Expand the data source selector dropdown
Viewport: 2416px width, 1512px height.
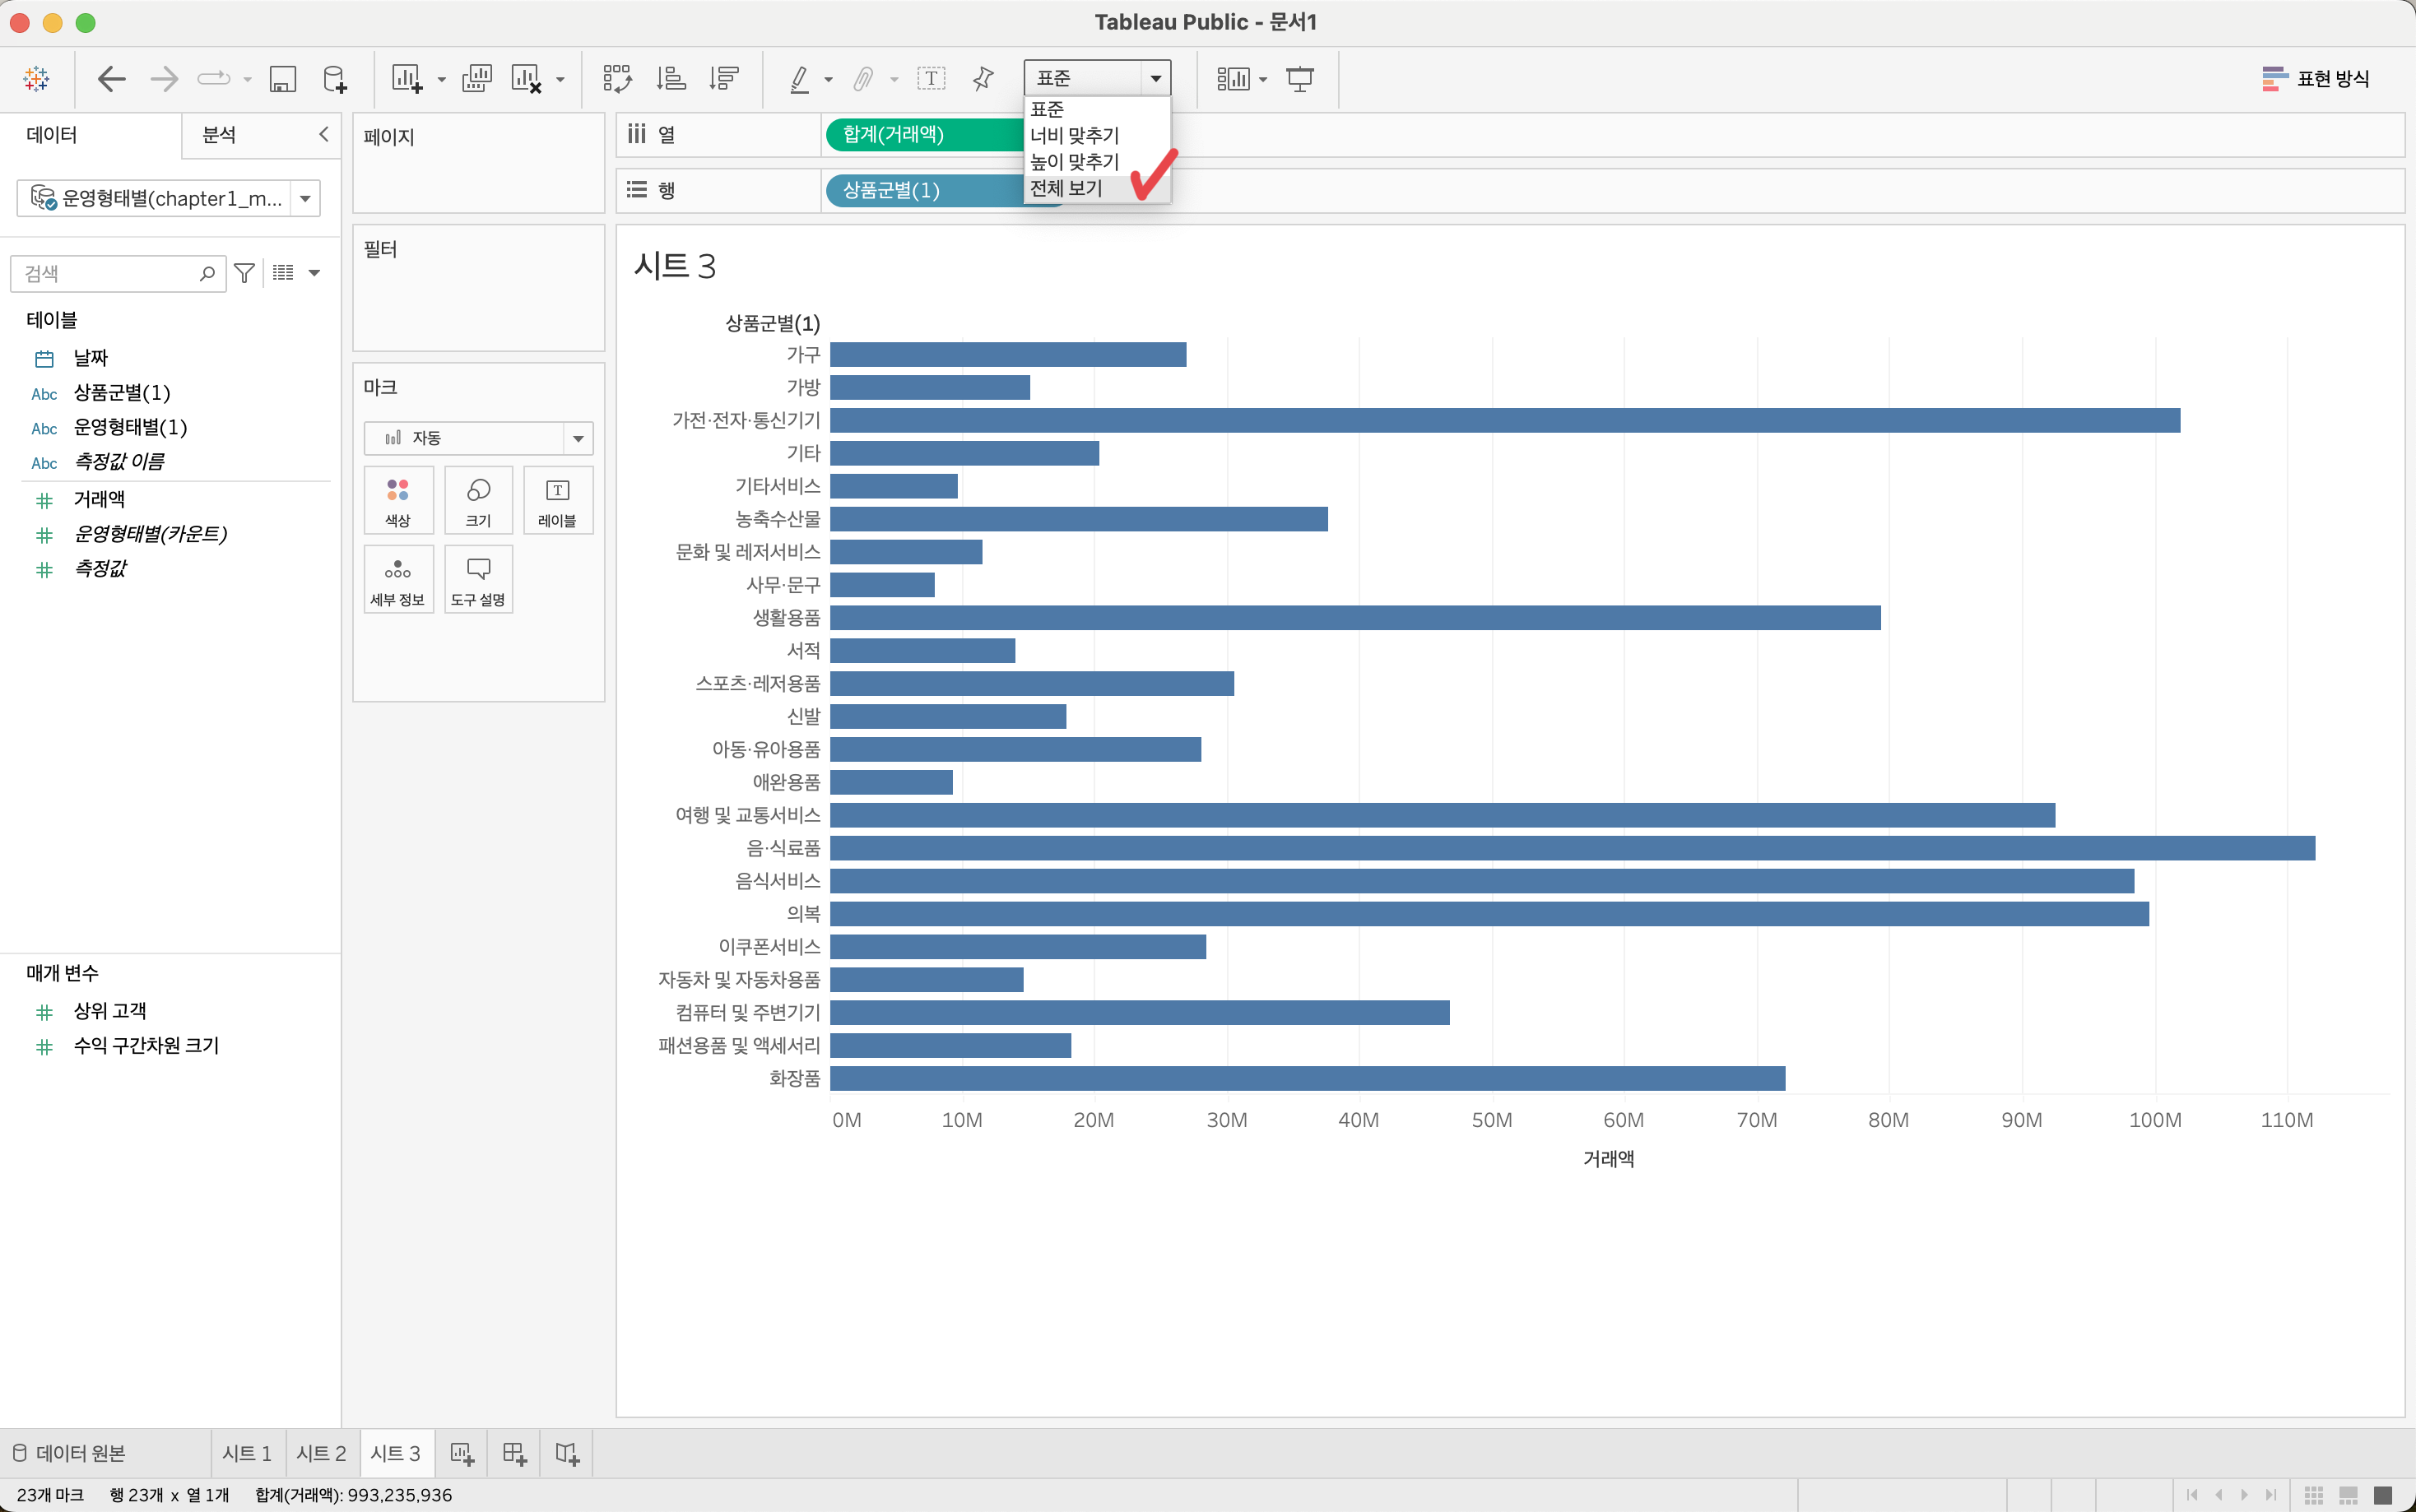click(x=305, y=198)
